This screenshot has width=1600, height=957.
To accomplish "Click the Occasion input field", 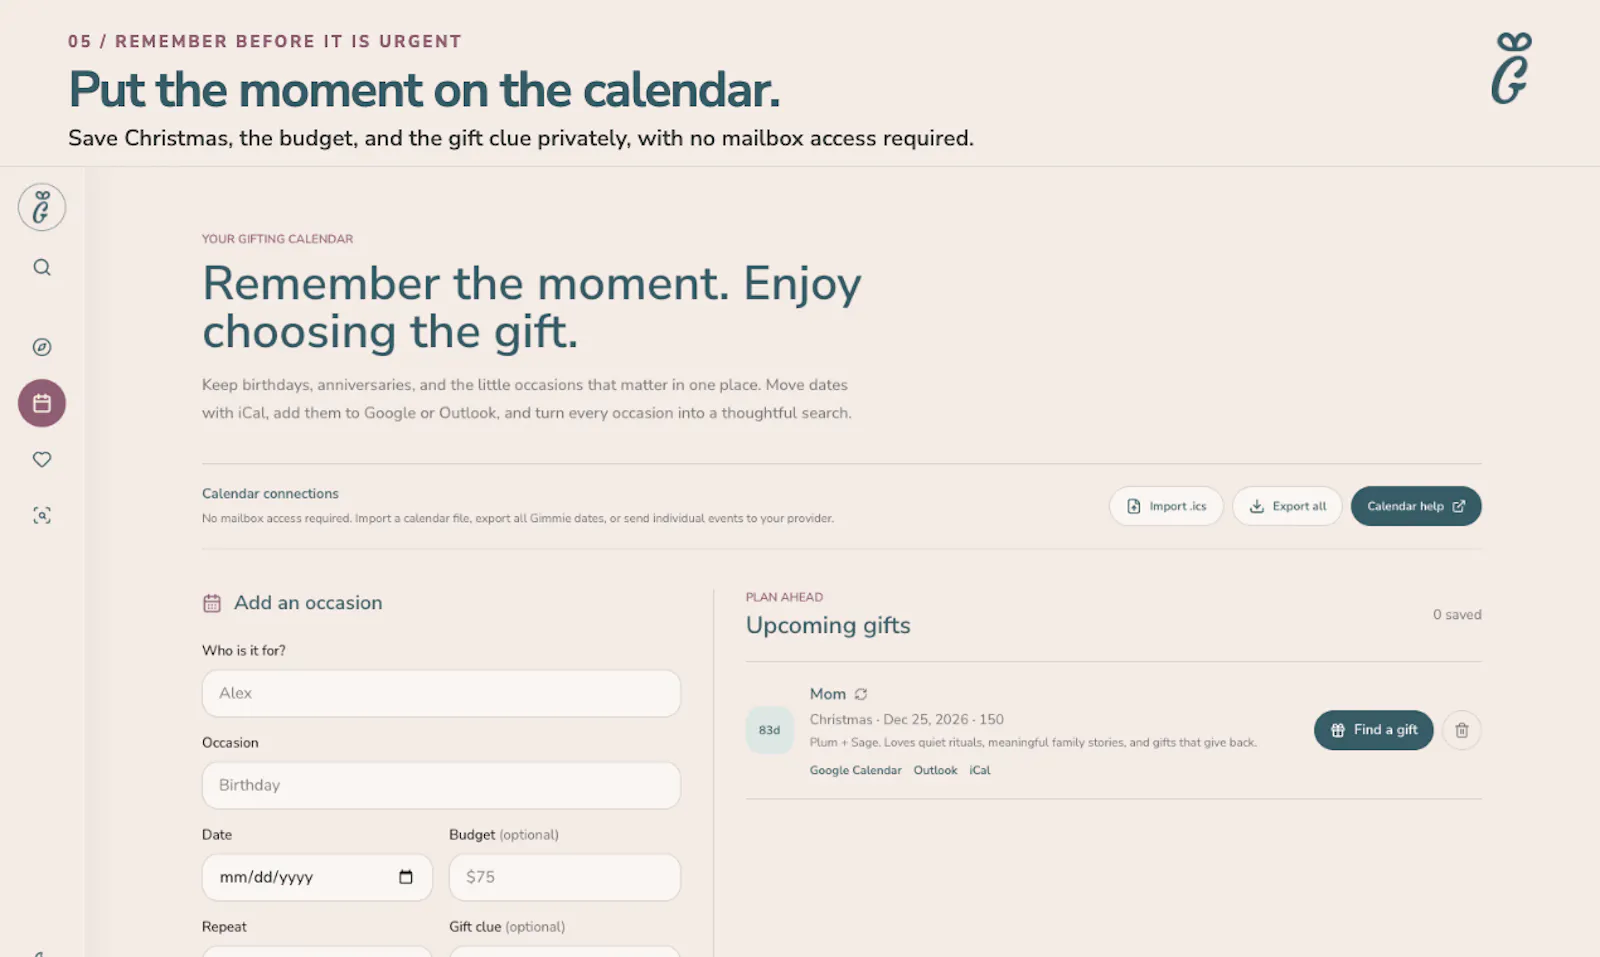I will [x=441, y=785].
